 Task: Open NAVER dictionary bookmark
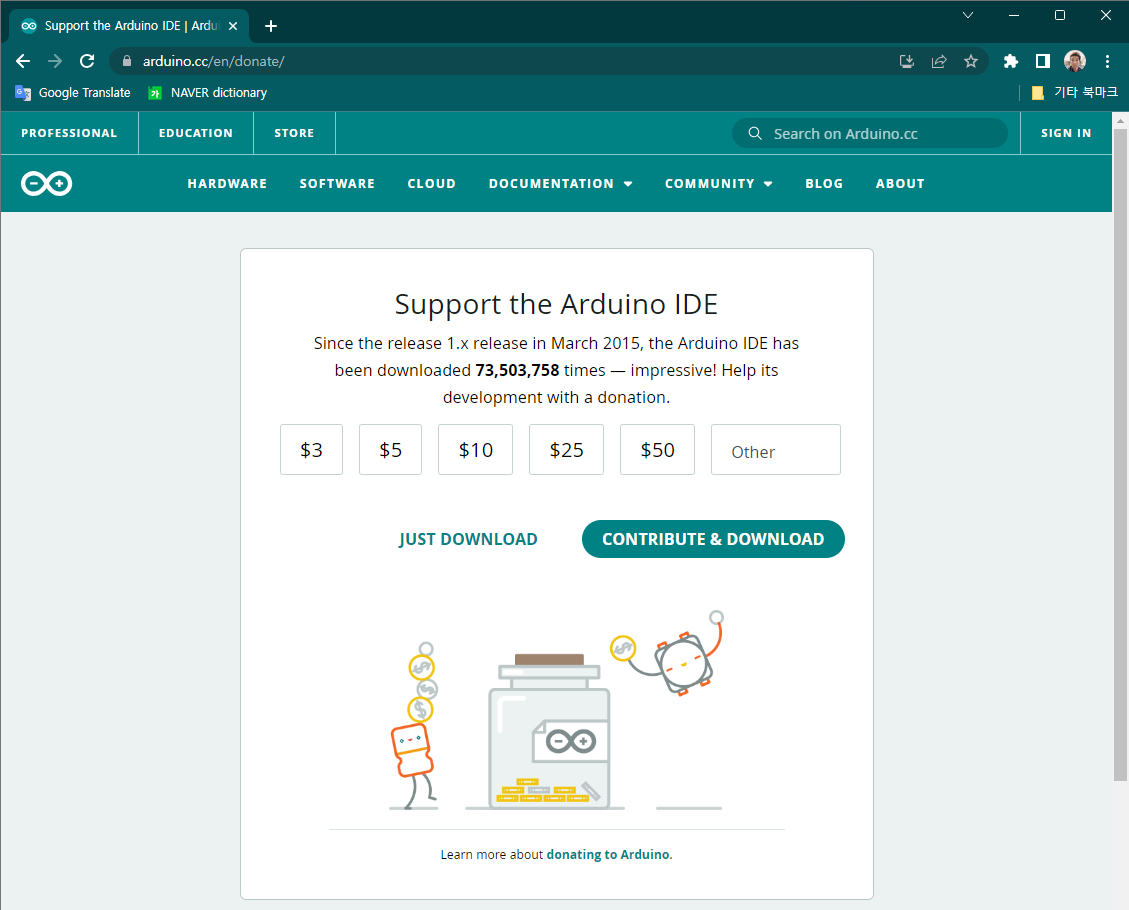click(207, 93)
